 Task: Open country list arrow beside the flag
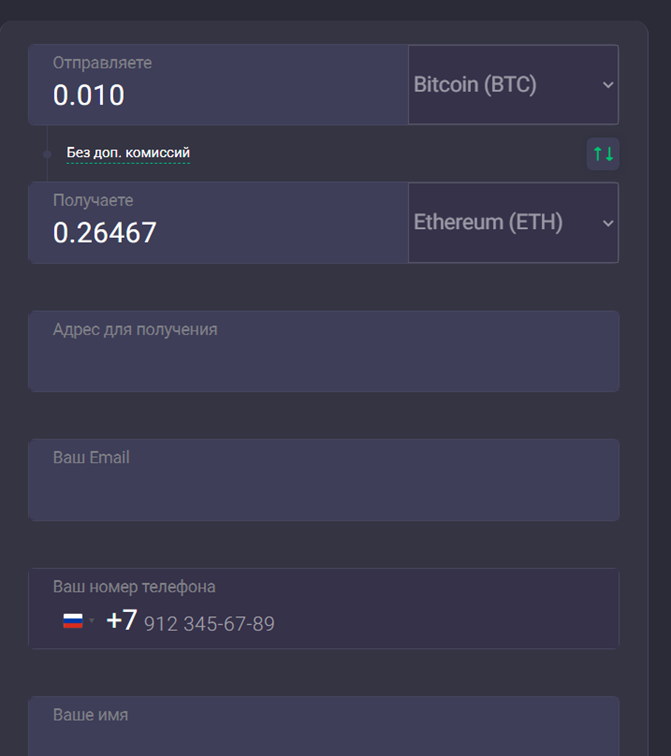click(92, 621)
